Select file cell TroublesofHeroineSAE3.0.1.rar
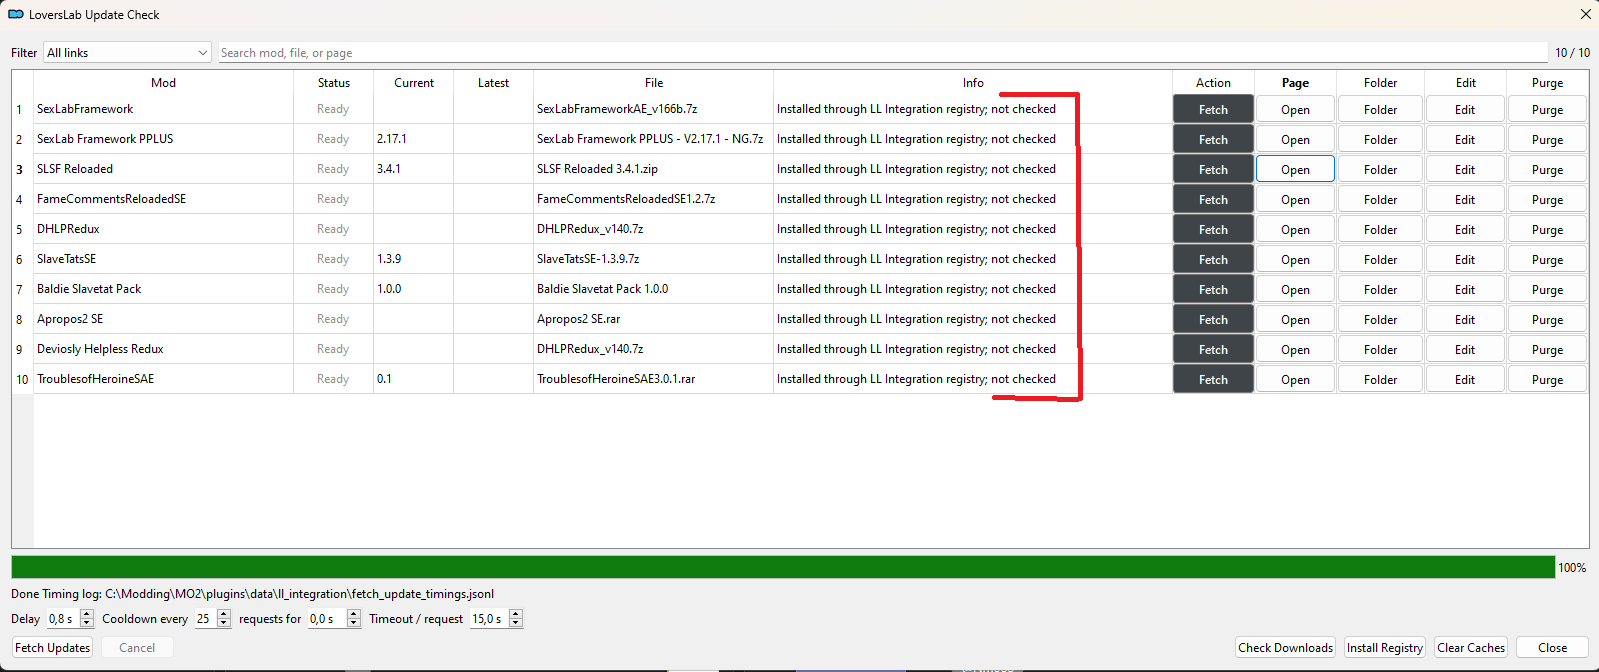The width and height of the screenshot is (1599, 672). [x=653, y=379]
